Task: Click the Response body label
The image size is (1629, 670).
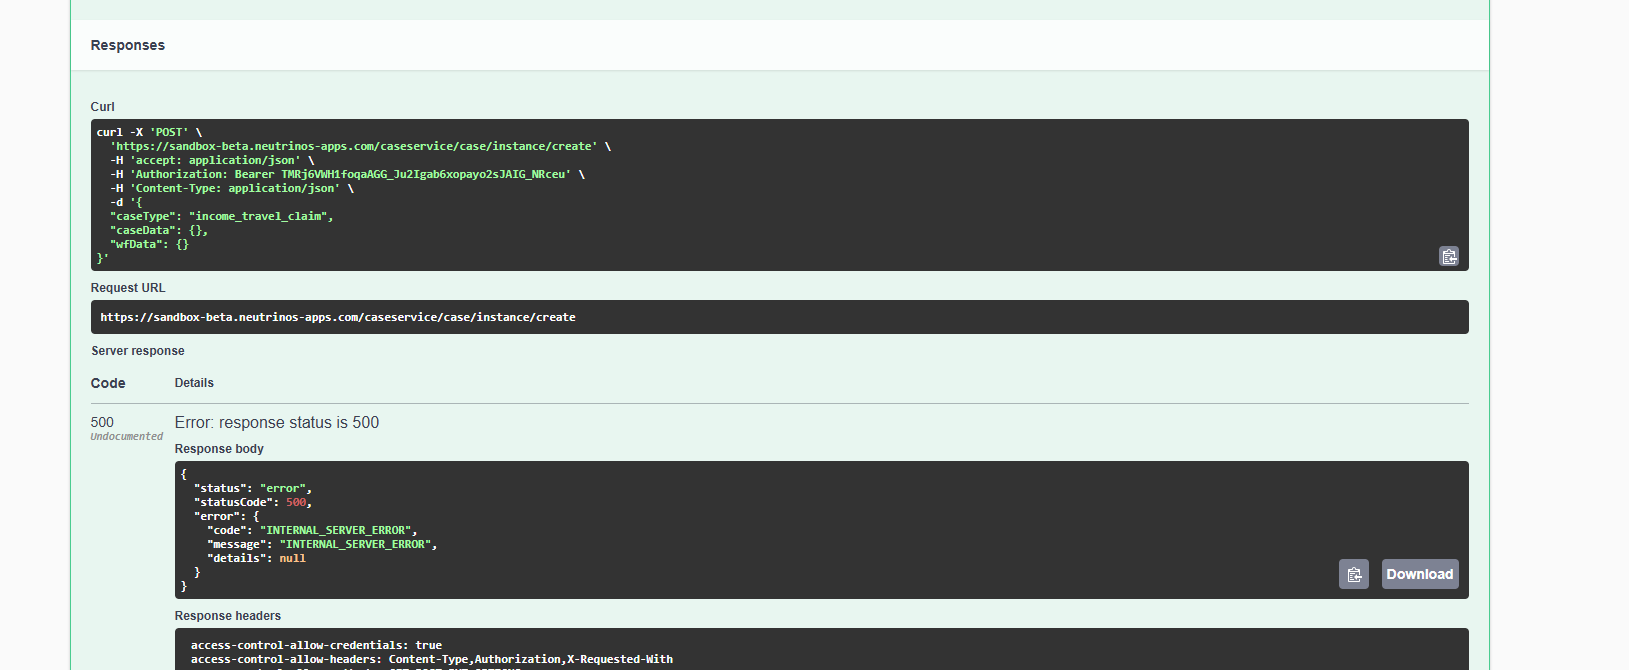Action: 219,449
